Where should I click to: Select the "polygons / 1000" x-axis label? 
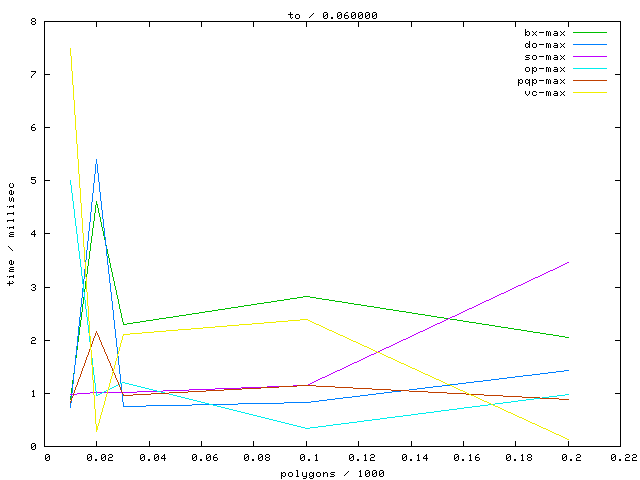pyautogui.click(x=334, y=473)
